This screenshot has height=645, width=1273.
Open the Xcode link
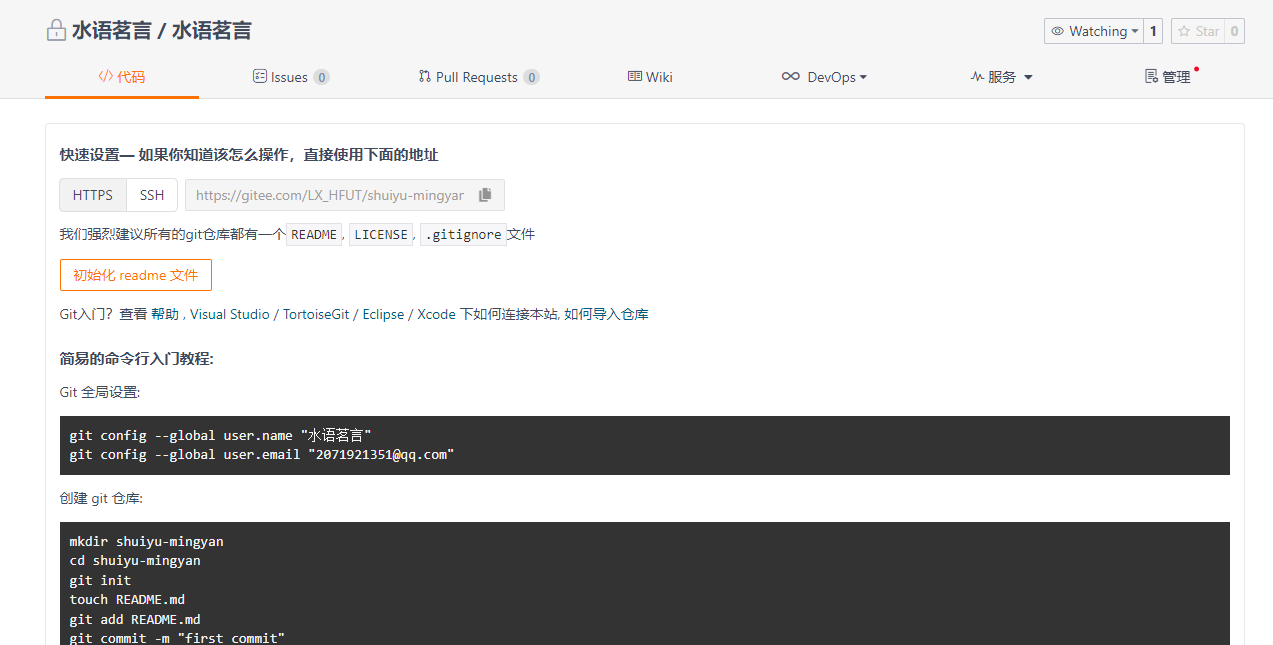click(436, 314)
